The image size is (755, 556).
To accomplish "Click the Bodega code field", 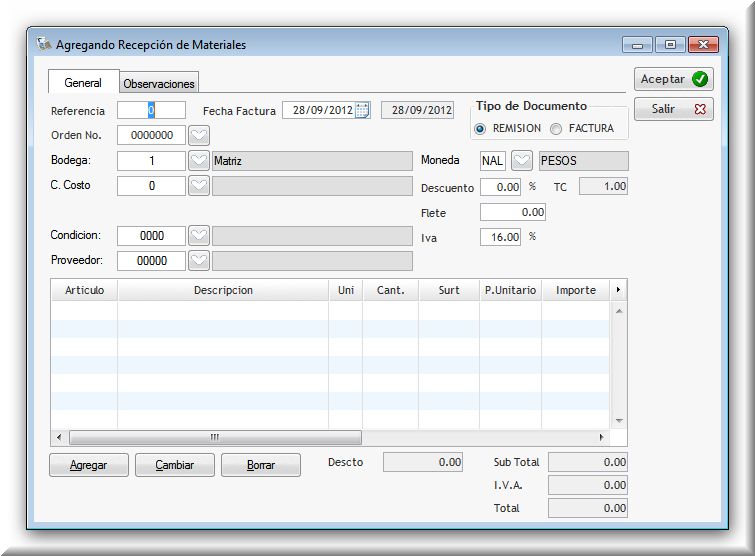I will (151, 161).
